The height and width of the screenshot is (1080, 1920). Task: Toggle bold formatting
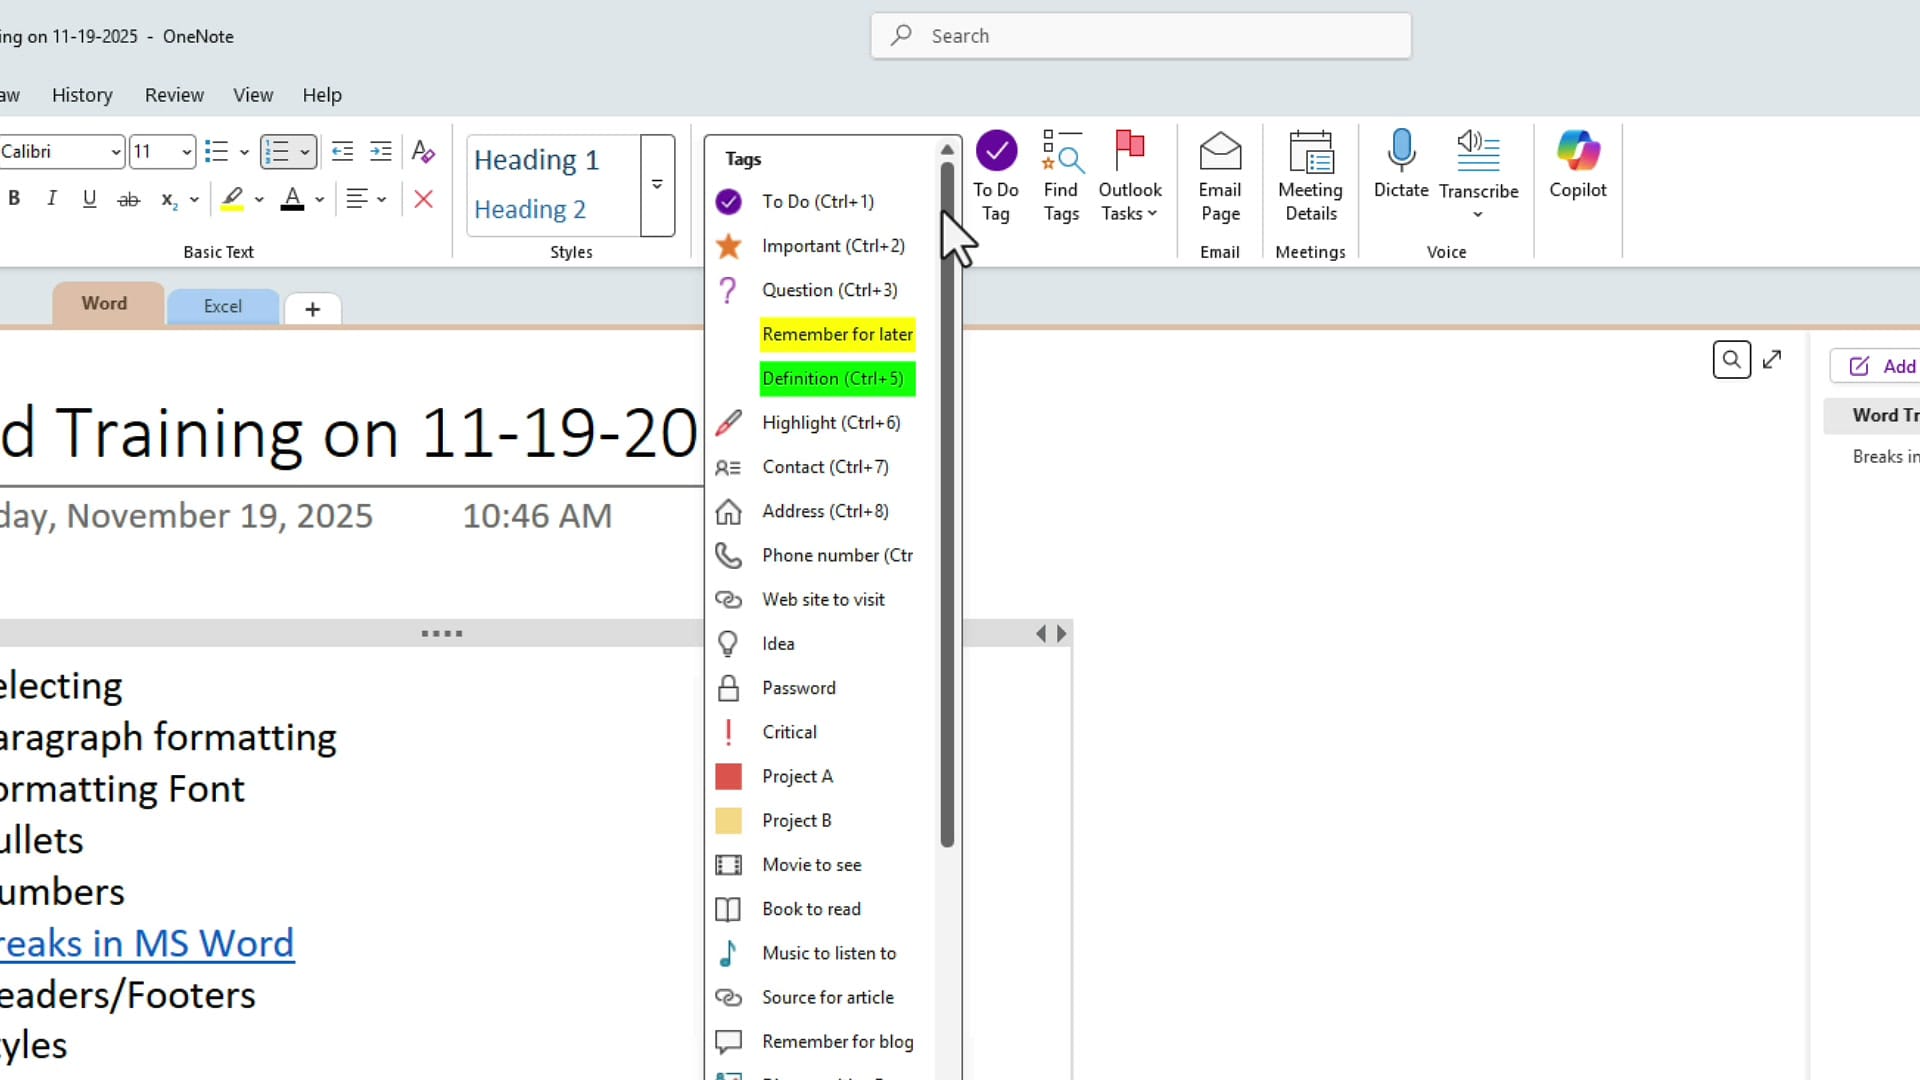(x=14, y=198)
